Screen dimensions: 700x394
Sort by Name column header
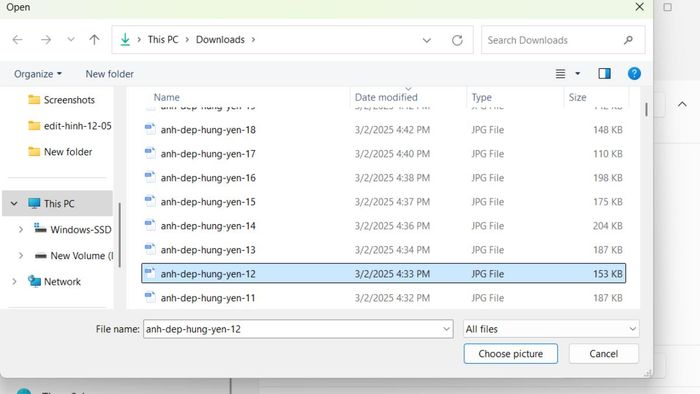point(167,97)
